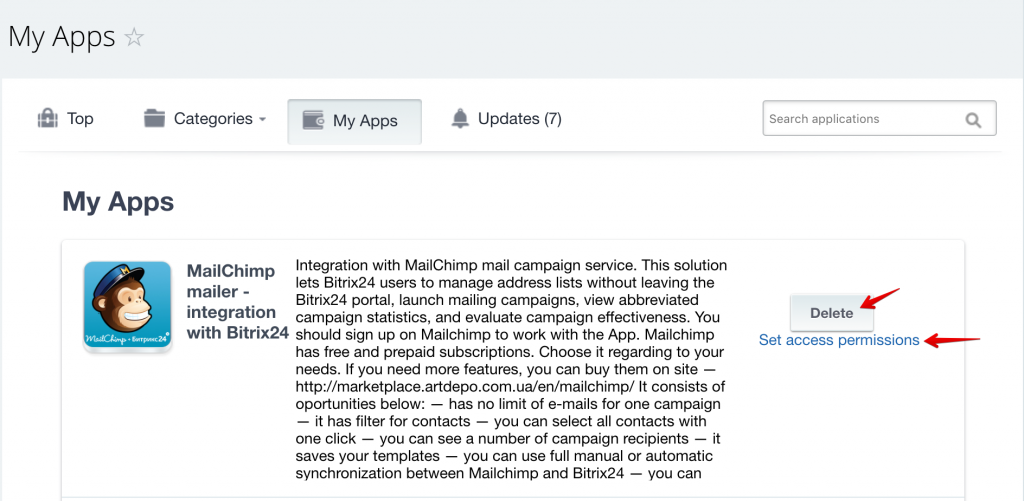Open the Set access permissions link
1024x501 pixels.
[839, 340]
